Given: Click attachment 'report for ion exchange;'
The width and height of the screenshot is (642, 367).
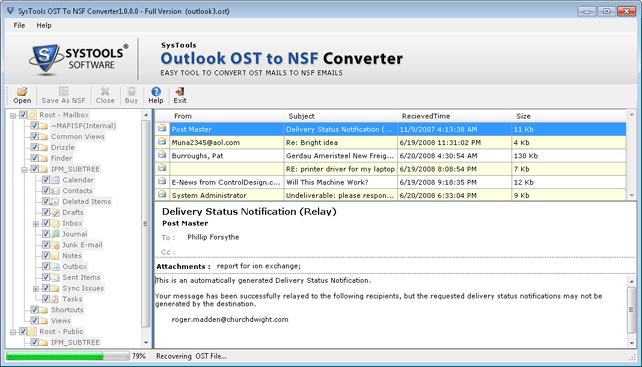Looking at the screenshot, I should (x=258, y=266).
